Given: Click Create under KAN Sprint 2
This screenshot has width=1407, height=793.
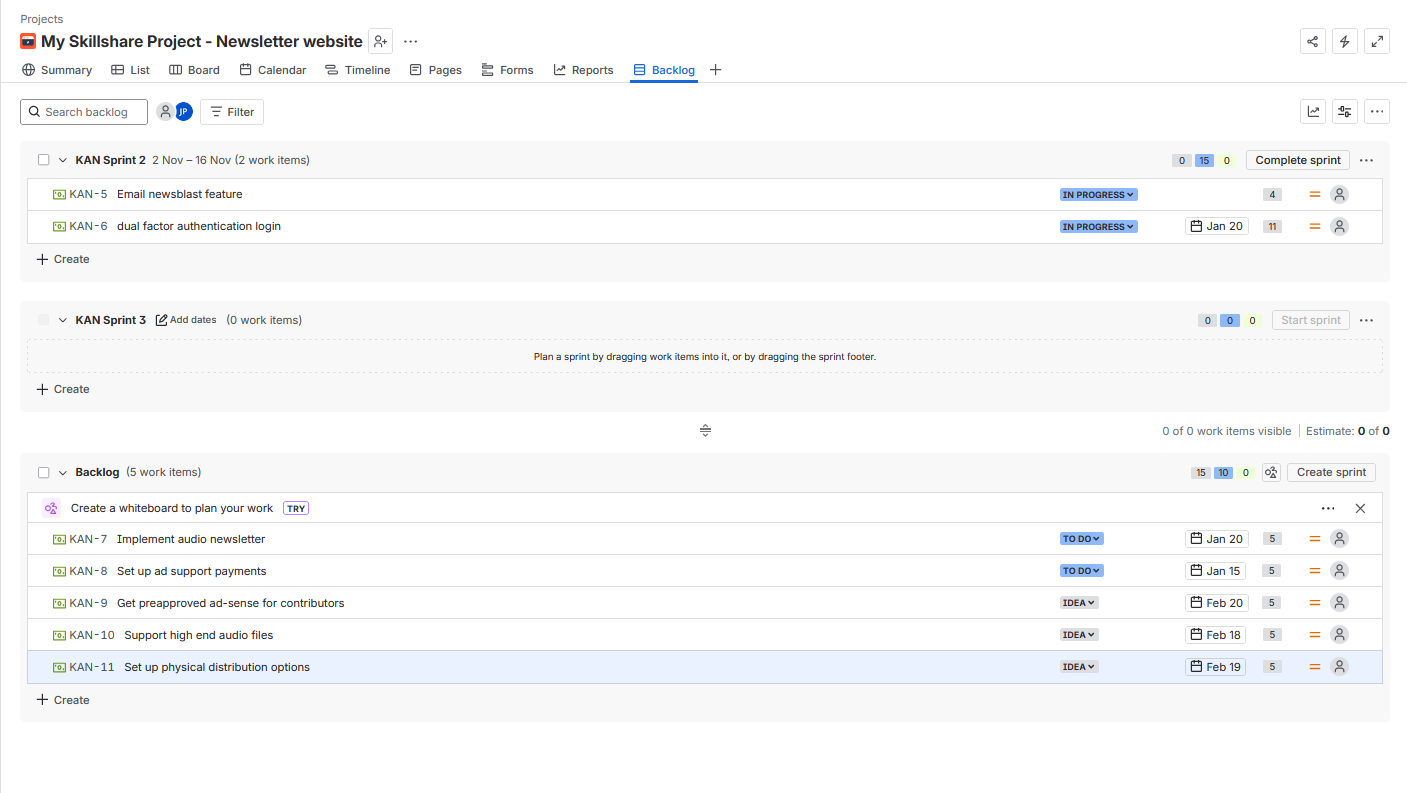Looking at the screenshot, I should pyautogui.click(x=63, y=259).
